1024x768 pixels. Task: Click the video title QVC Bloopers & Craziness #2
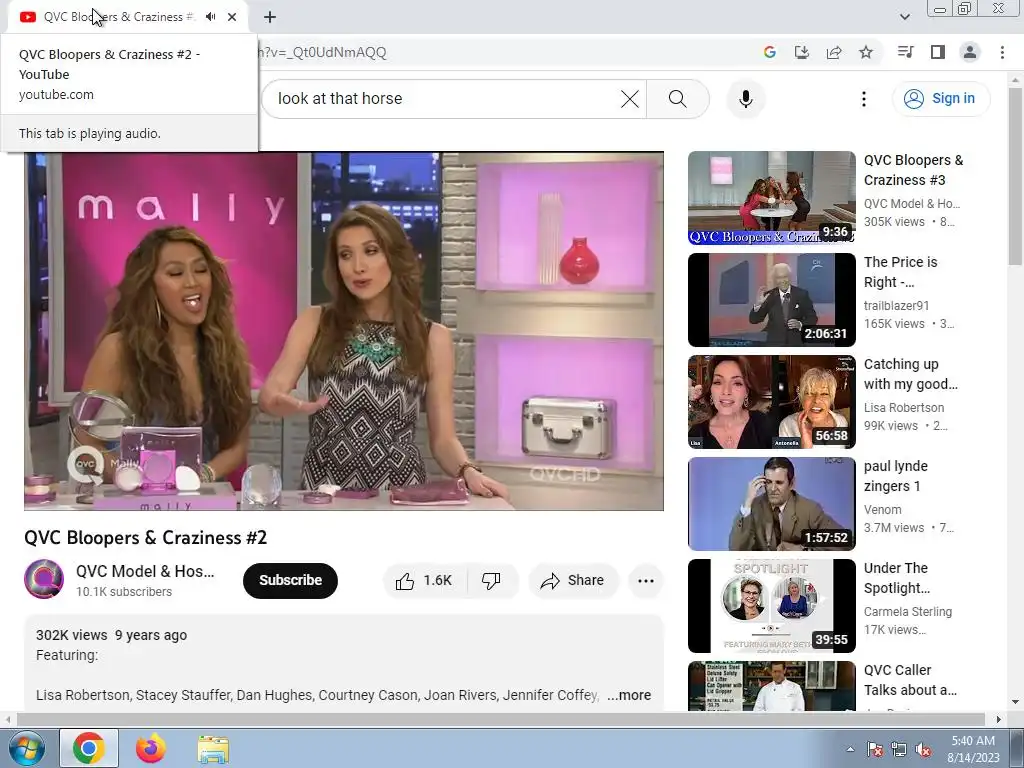click(x=146, y=537)
